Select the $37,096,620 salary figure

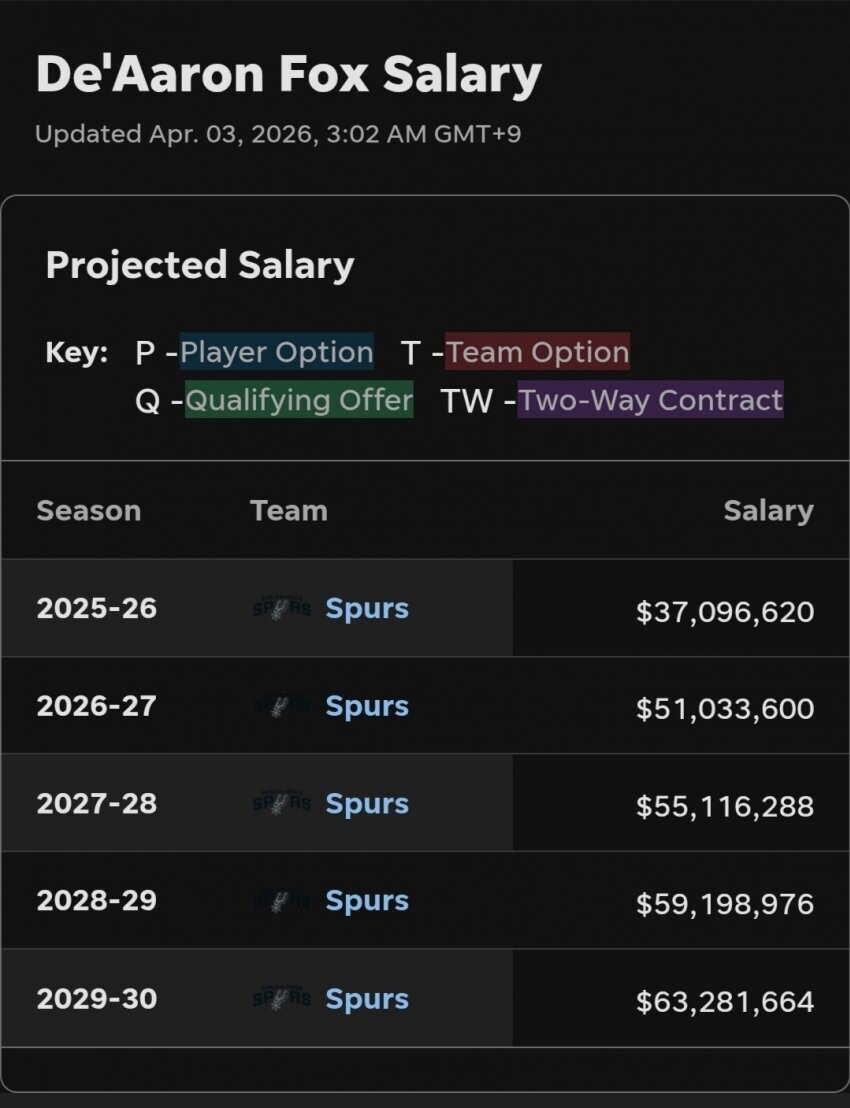coord(724,610)
